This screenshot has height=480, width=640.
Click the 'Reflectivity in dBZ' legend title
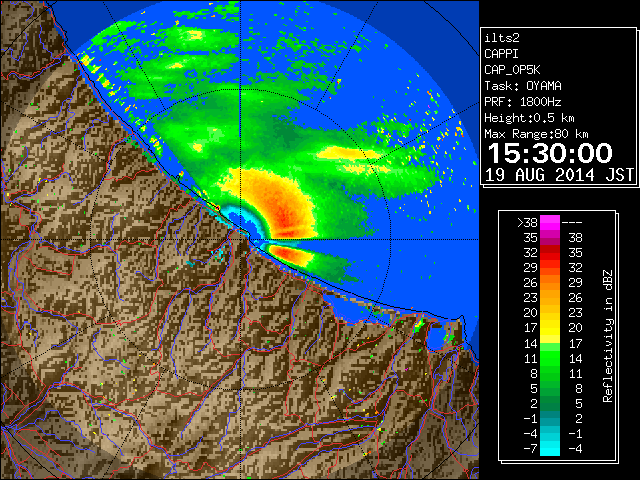[608, 336]
